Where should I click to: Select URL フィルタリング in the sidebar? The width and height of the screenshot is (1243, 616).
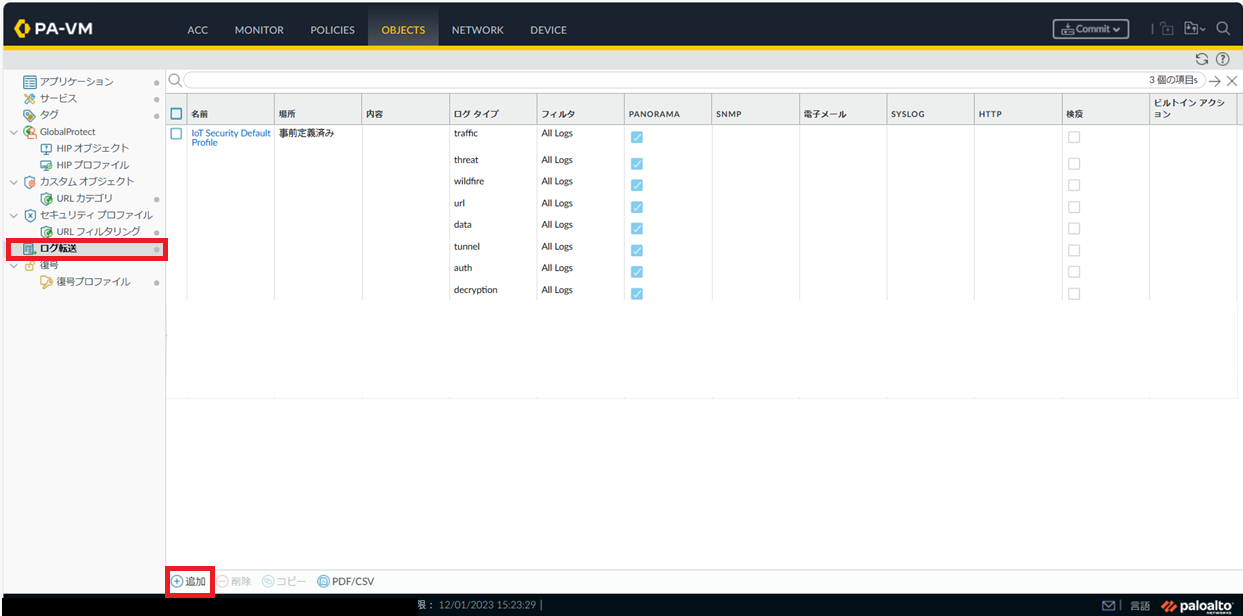(x=98, y=232)
